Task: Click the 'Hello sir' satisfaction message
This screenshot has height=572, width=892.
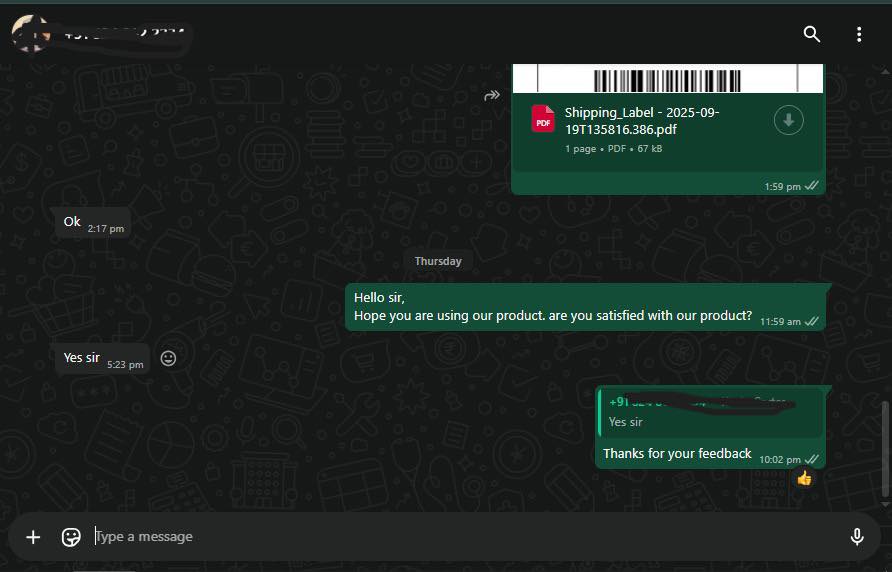Action: tap(552, 307)
